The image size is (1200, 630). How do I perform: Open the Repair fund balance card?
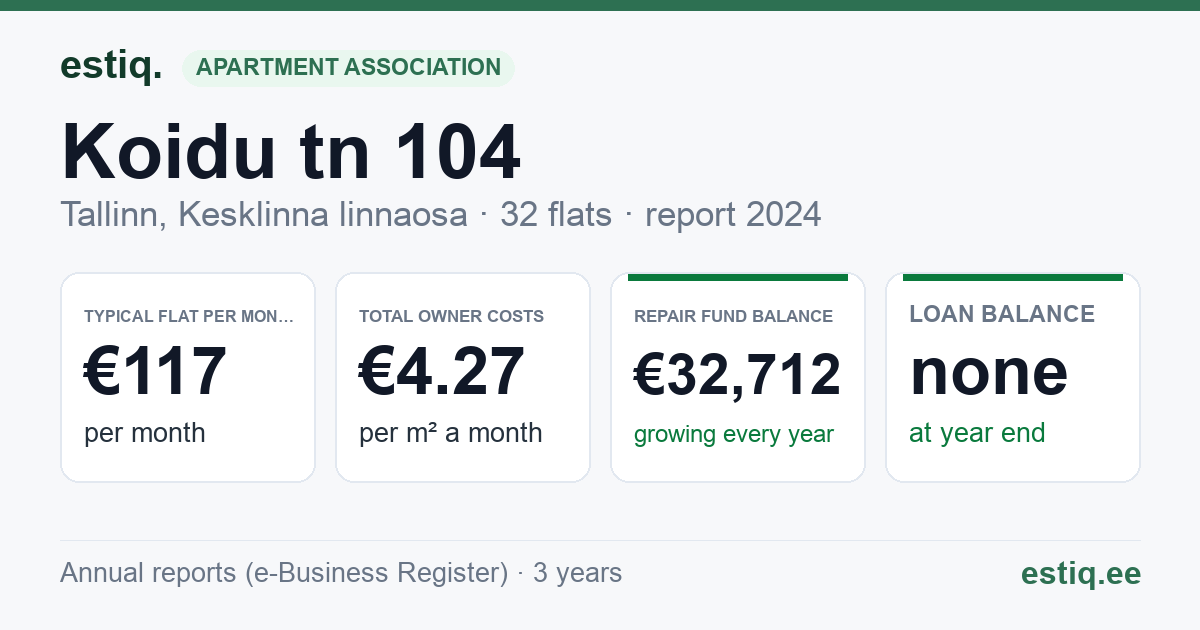(x=738, y=377)
